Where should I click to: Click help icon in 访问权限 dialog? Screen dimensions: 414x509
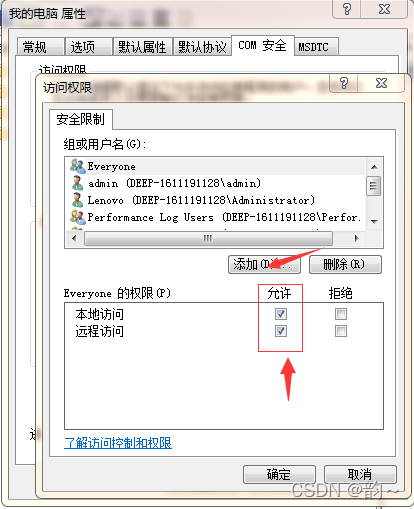344,83
